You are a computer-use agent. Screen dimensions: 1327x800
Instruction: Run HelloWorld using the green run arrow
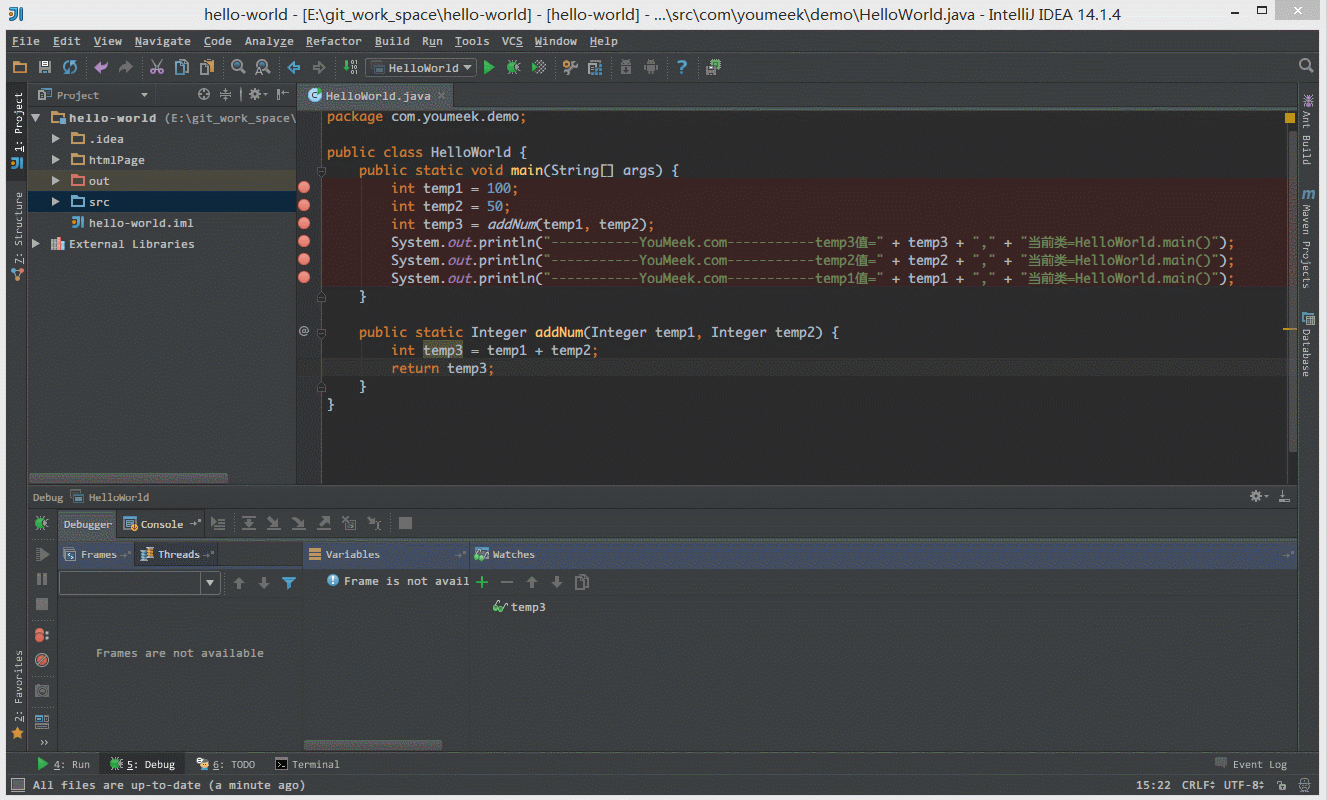pos(488,67)
